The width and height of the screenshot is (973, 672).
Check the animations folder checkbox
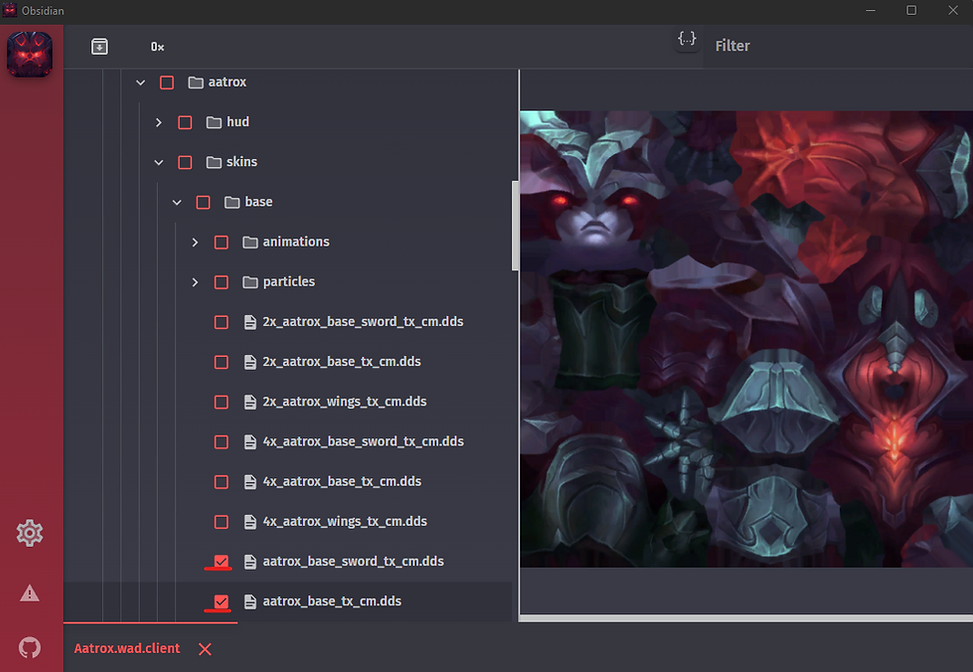click(x=221, y=242)
